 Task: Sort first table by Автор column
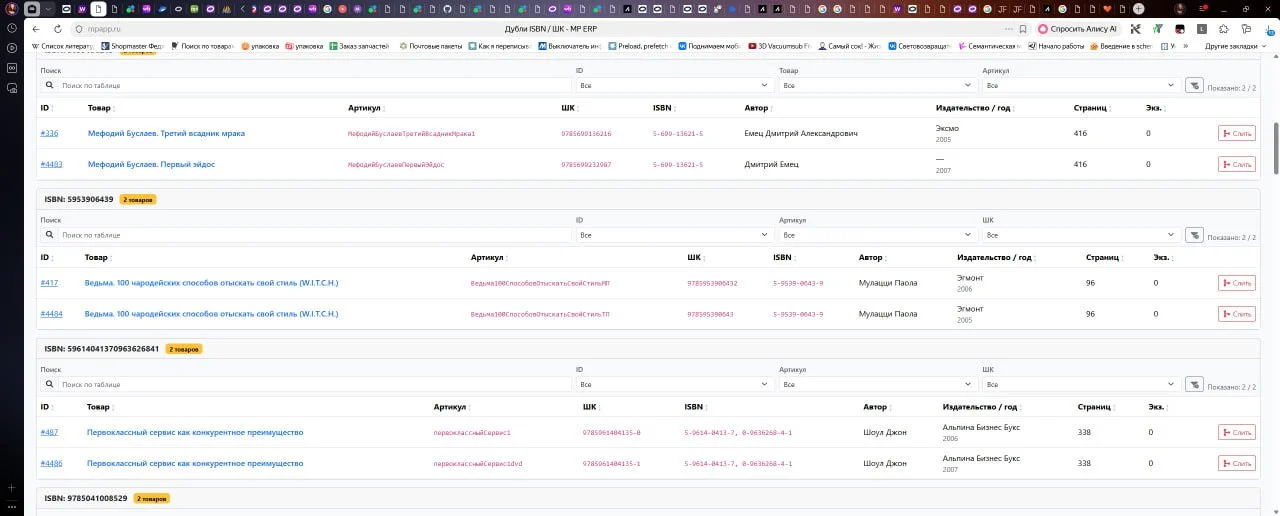(758, 108)
